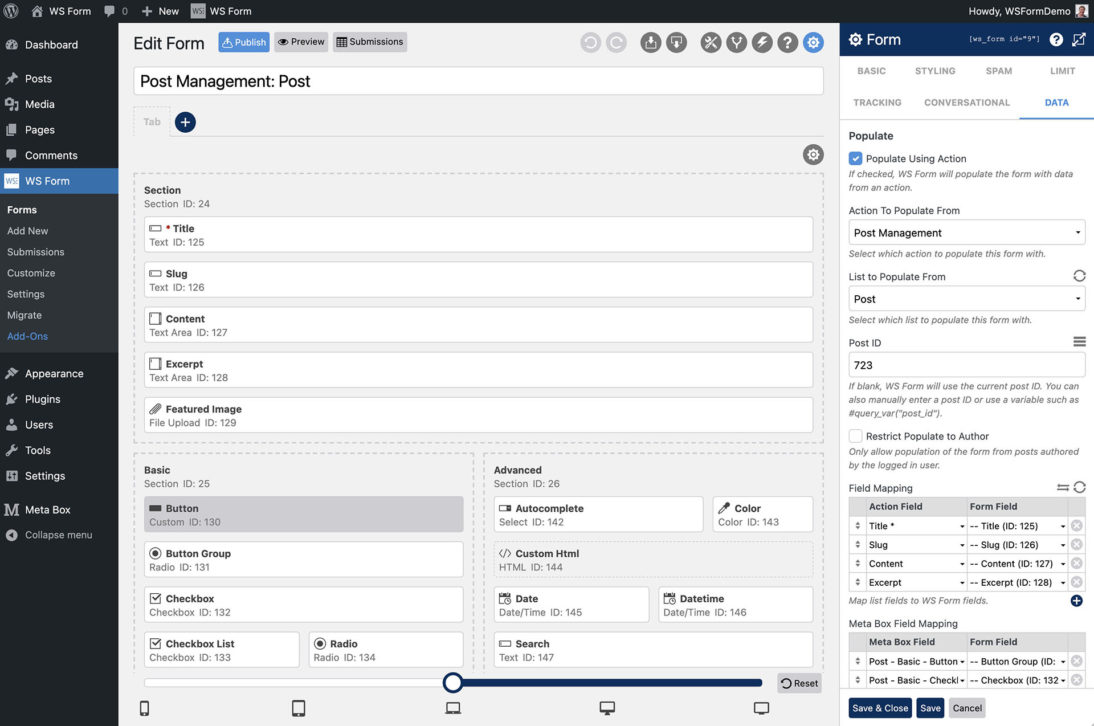Switch to the Spam tab
This screenshot has height=726, width=1094.
[998, 71]
